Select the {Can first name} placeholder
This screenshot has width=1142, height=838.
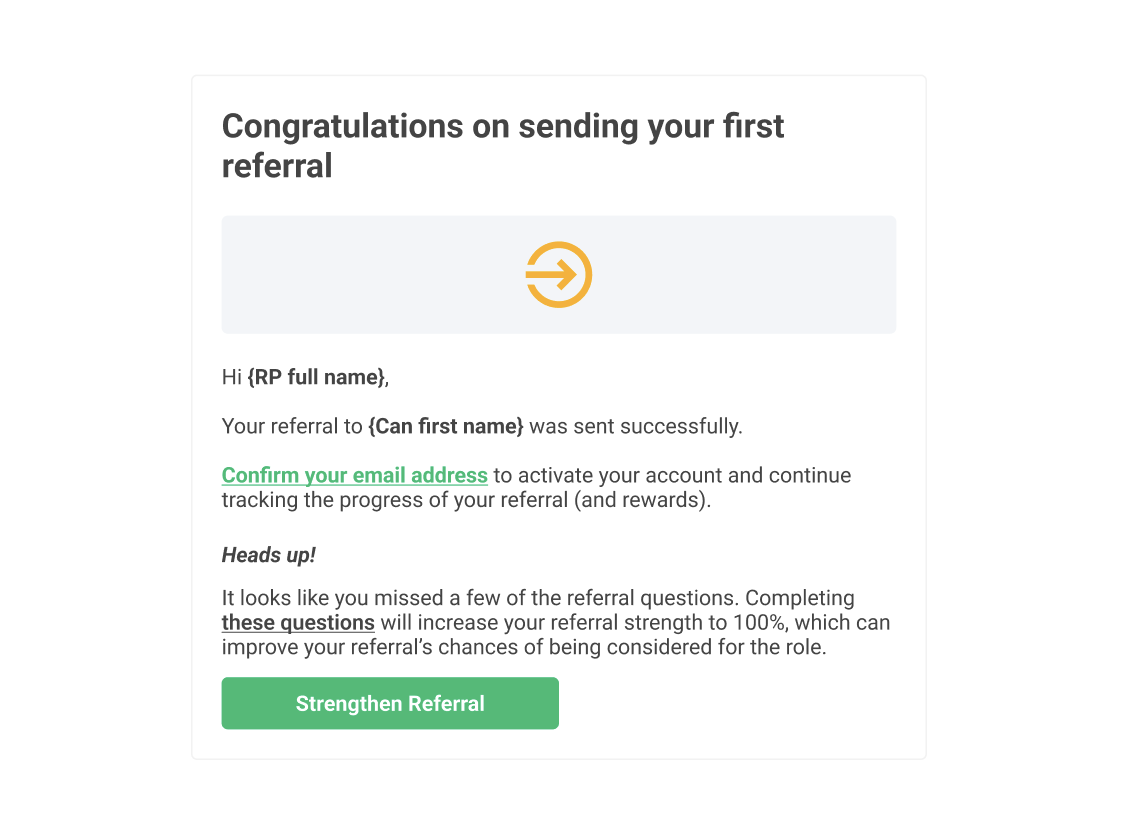point(446,426)
